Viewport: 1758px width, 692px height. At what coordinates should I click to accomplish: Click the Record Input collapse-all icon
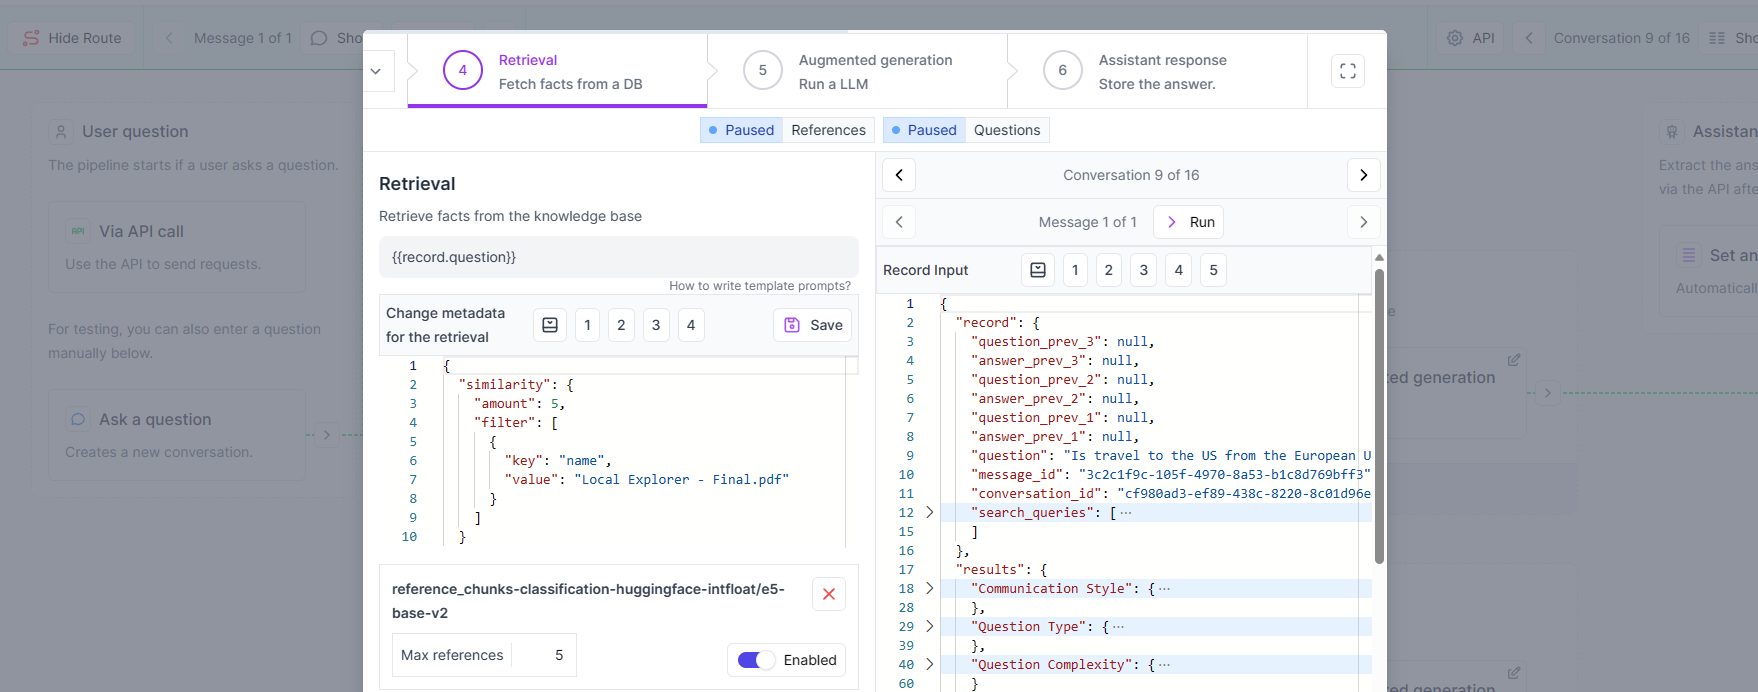click(1038, 270)
